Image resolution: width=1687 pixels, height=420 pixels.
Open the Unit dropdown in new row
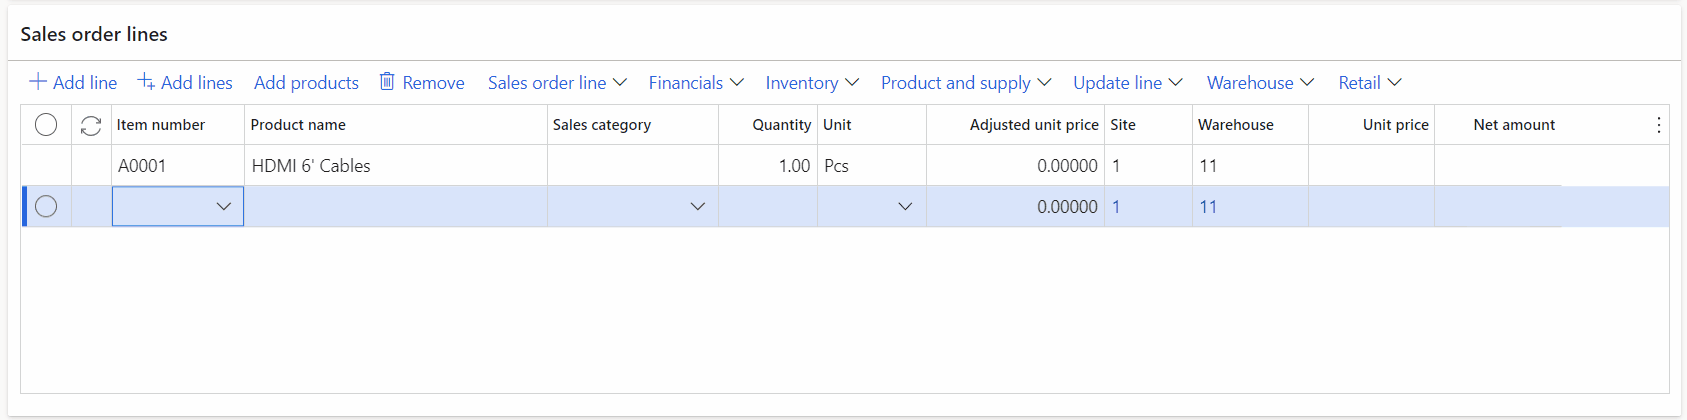(905, 207)
